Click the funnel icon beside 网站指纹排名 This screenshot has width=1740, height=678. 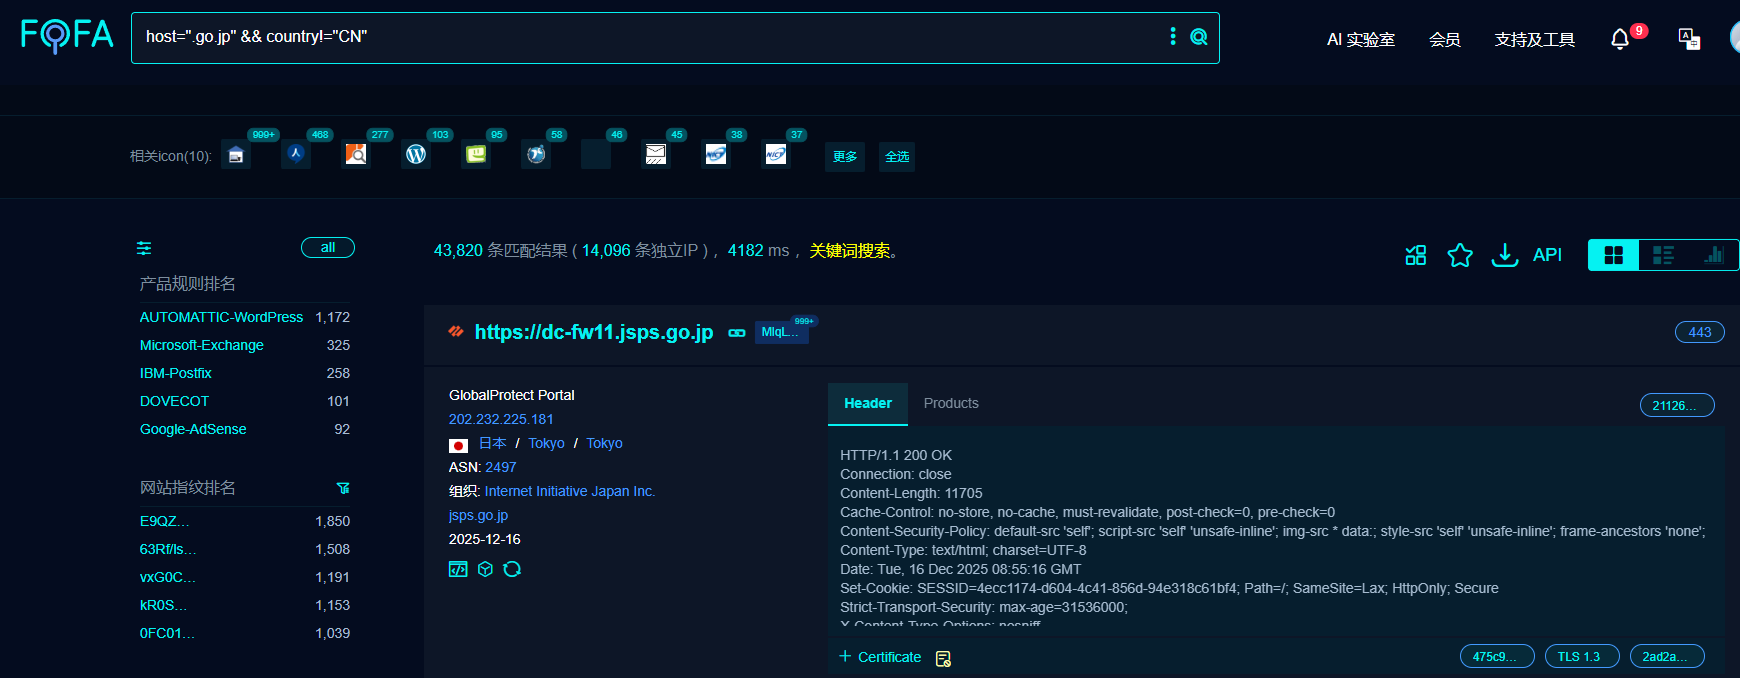tap(343, 488)
